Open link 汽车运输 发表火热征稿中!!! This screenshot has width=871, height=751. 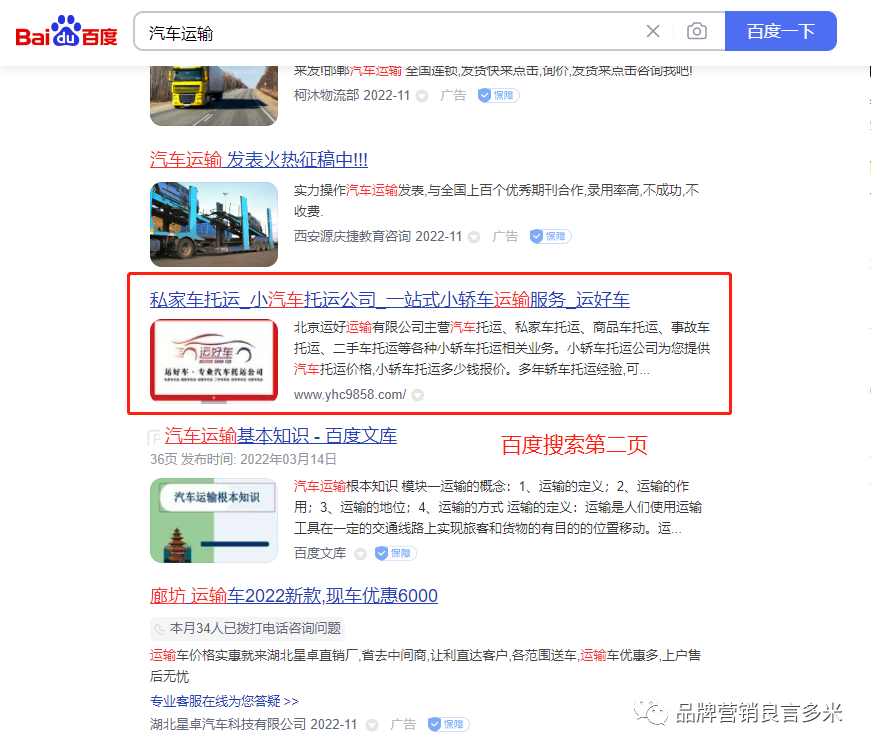259,160
